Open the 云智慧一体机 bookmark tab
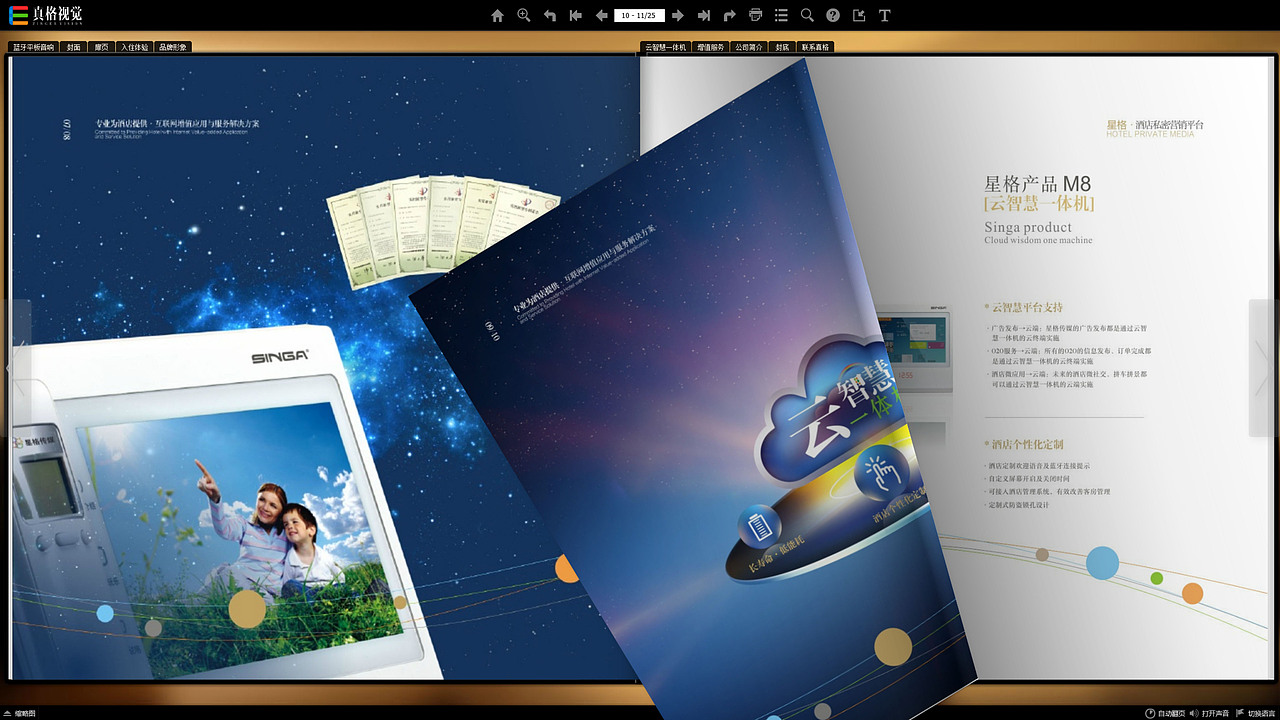 [665, 47]
